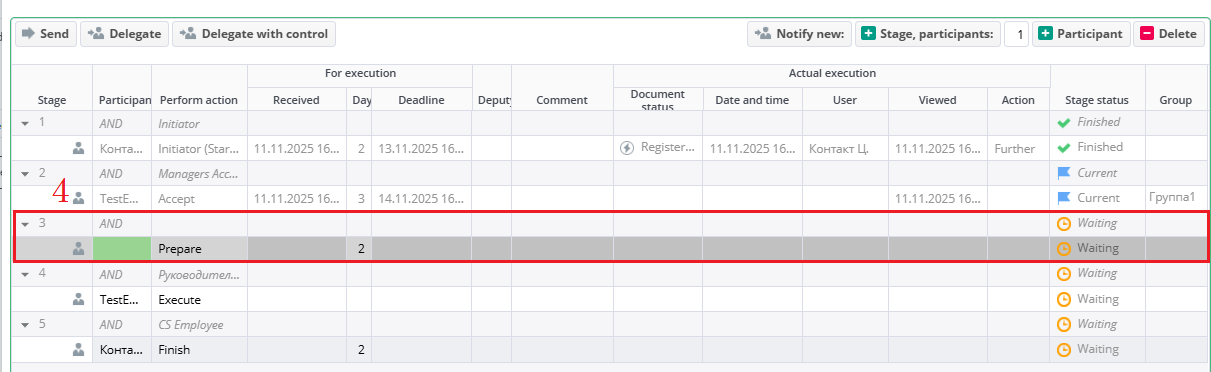Click blue flag icon in Accept row status
1211x372 pixels.
click(1064, 198)
